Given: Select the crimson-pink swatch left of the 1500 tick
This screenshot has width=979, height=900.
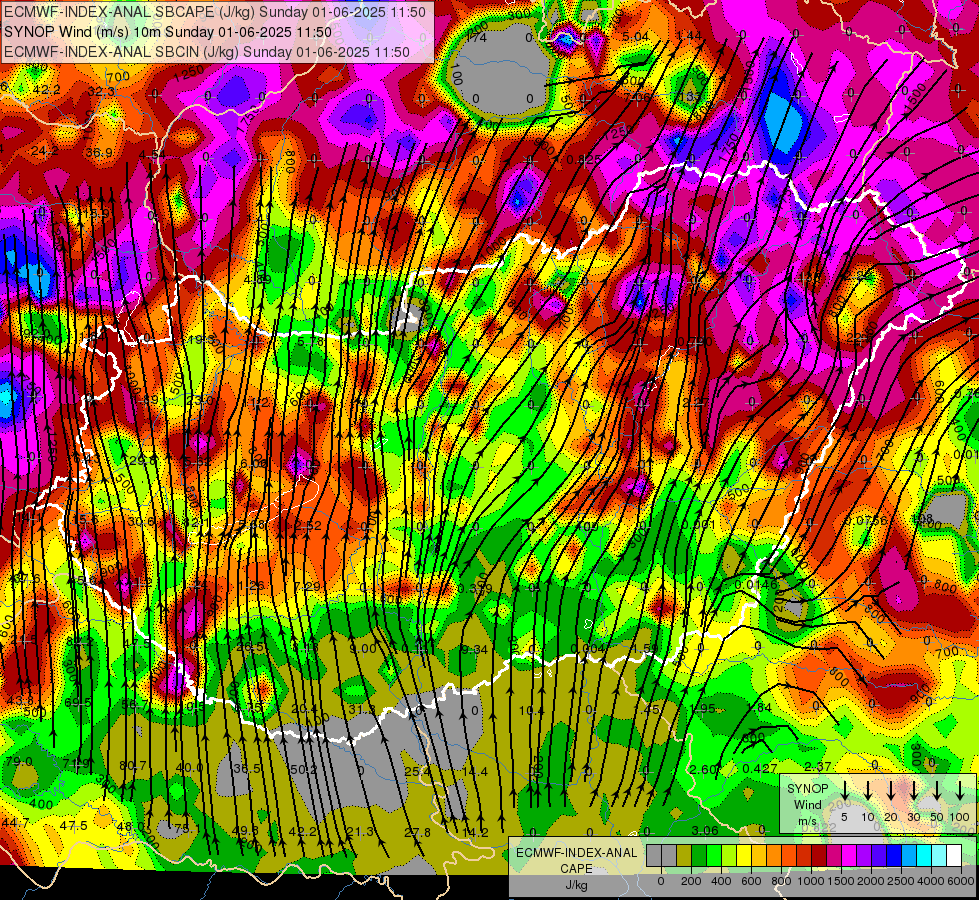Looking at the screenshot, I should [834, 855].
